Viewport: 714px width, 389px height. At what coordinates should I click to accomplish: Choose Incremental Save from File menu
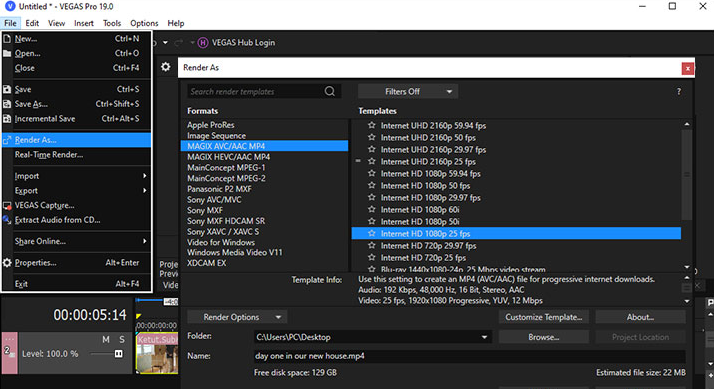pos(76,118)
